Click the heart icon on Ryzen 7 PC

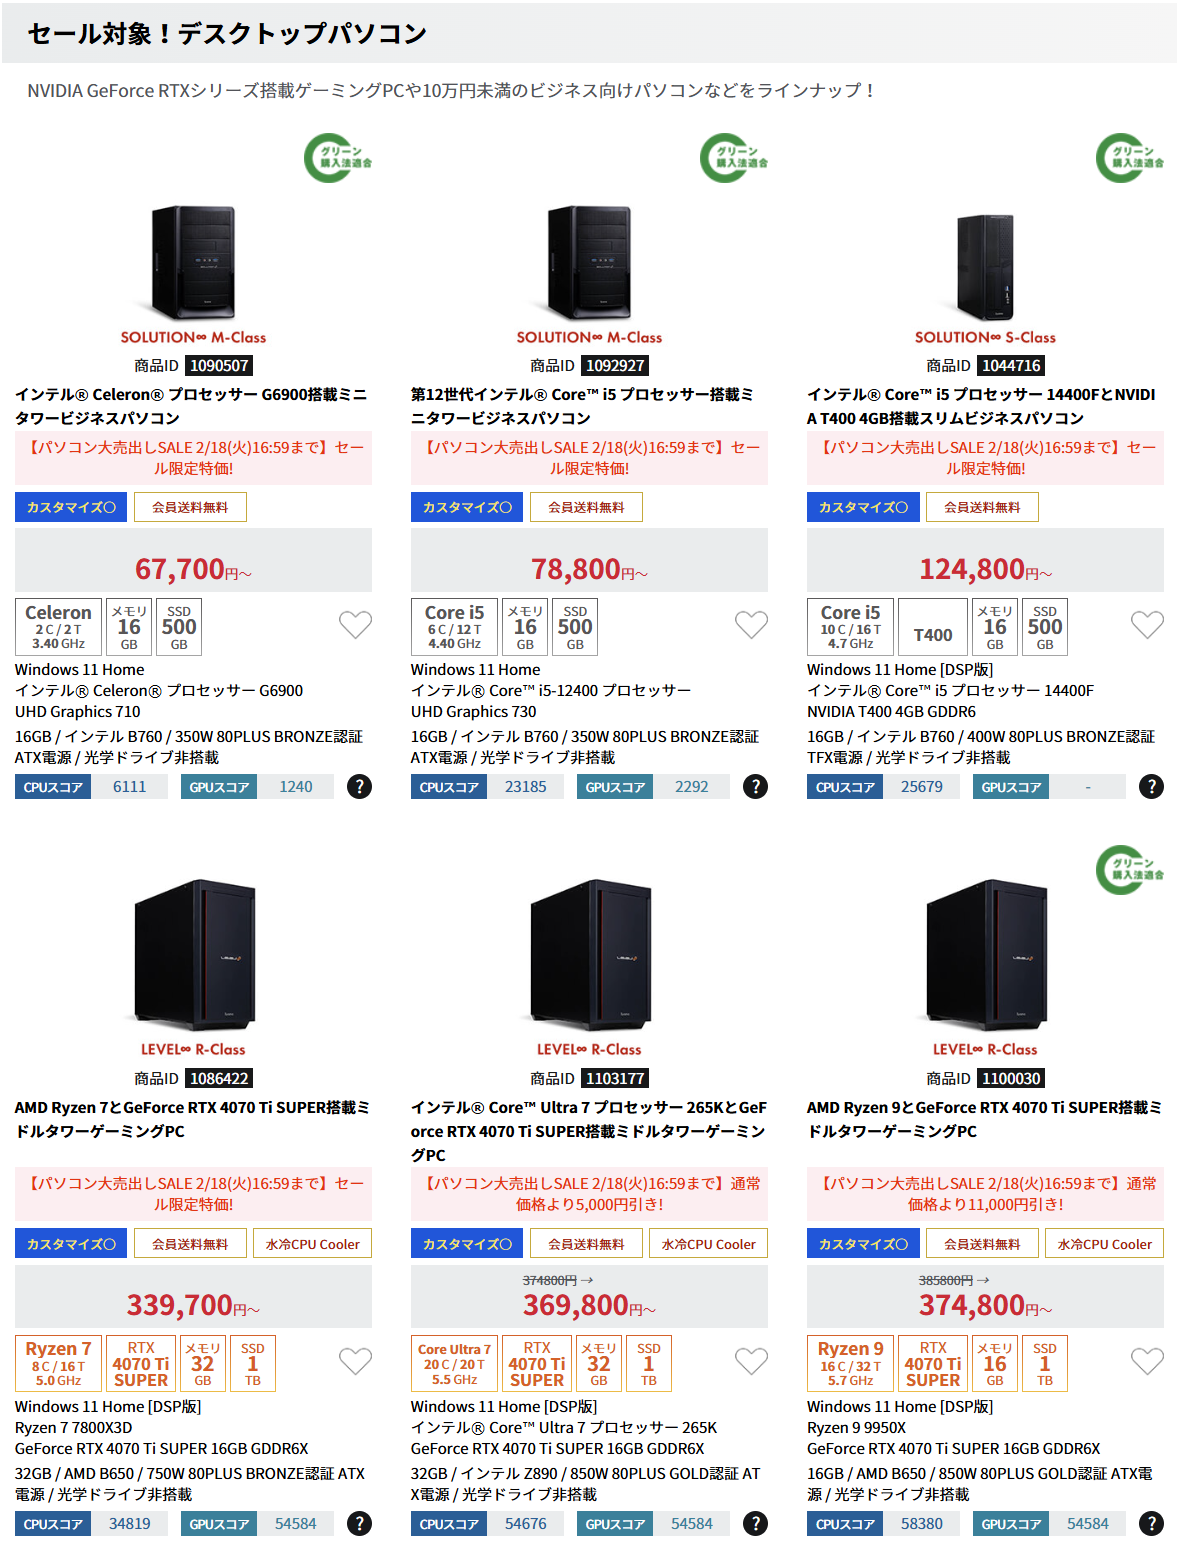355,1361
